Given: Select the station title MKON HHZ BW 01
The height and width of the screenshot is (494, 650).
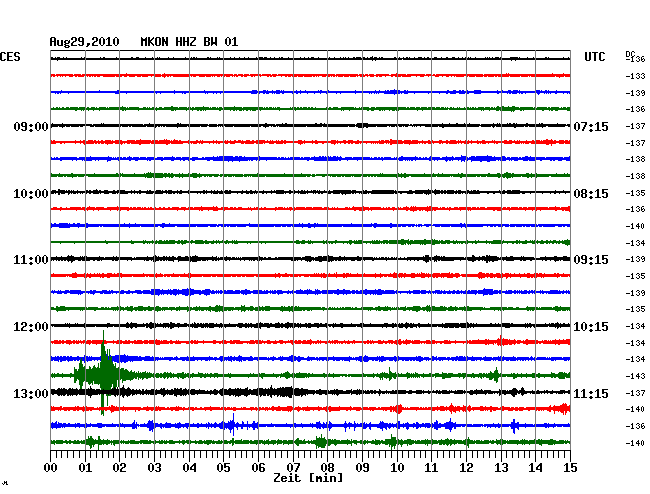Looking at the screenshot, I should 189,42.
